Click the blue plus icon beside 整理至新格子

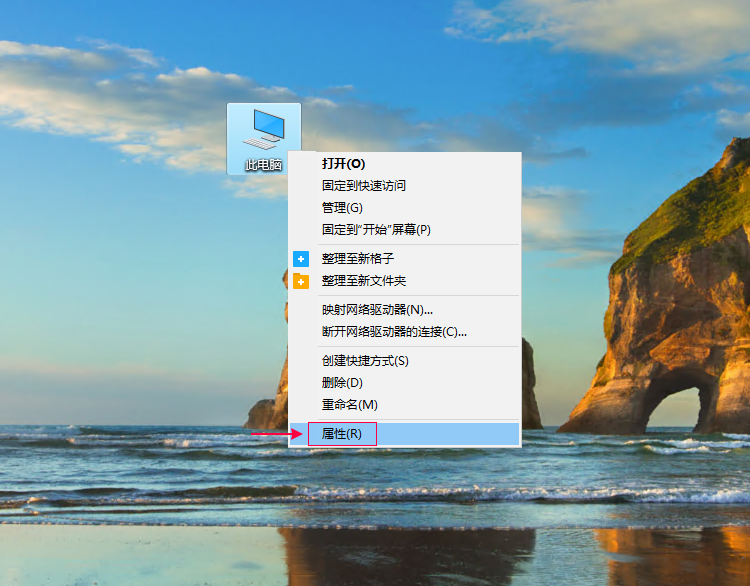tap(301, 259)
